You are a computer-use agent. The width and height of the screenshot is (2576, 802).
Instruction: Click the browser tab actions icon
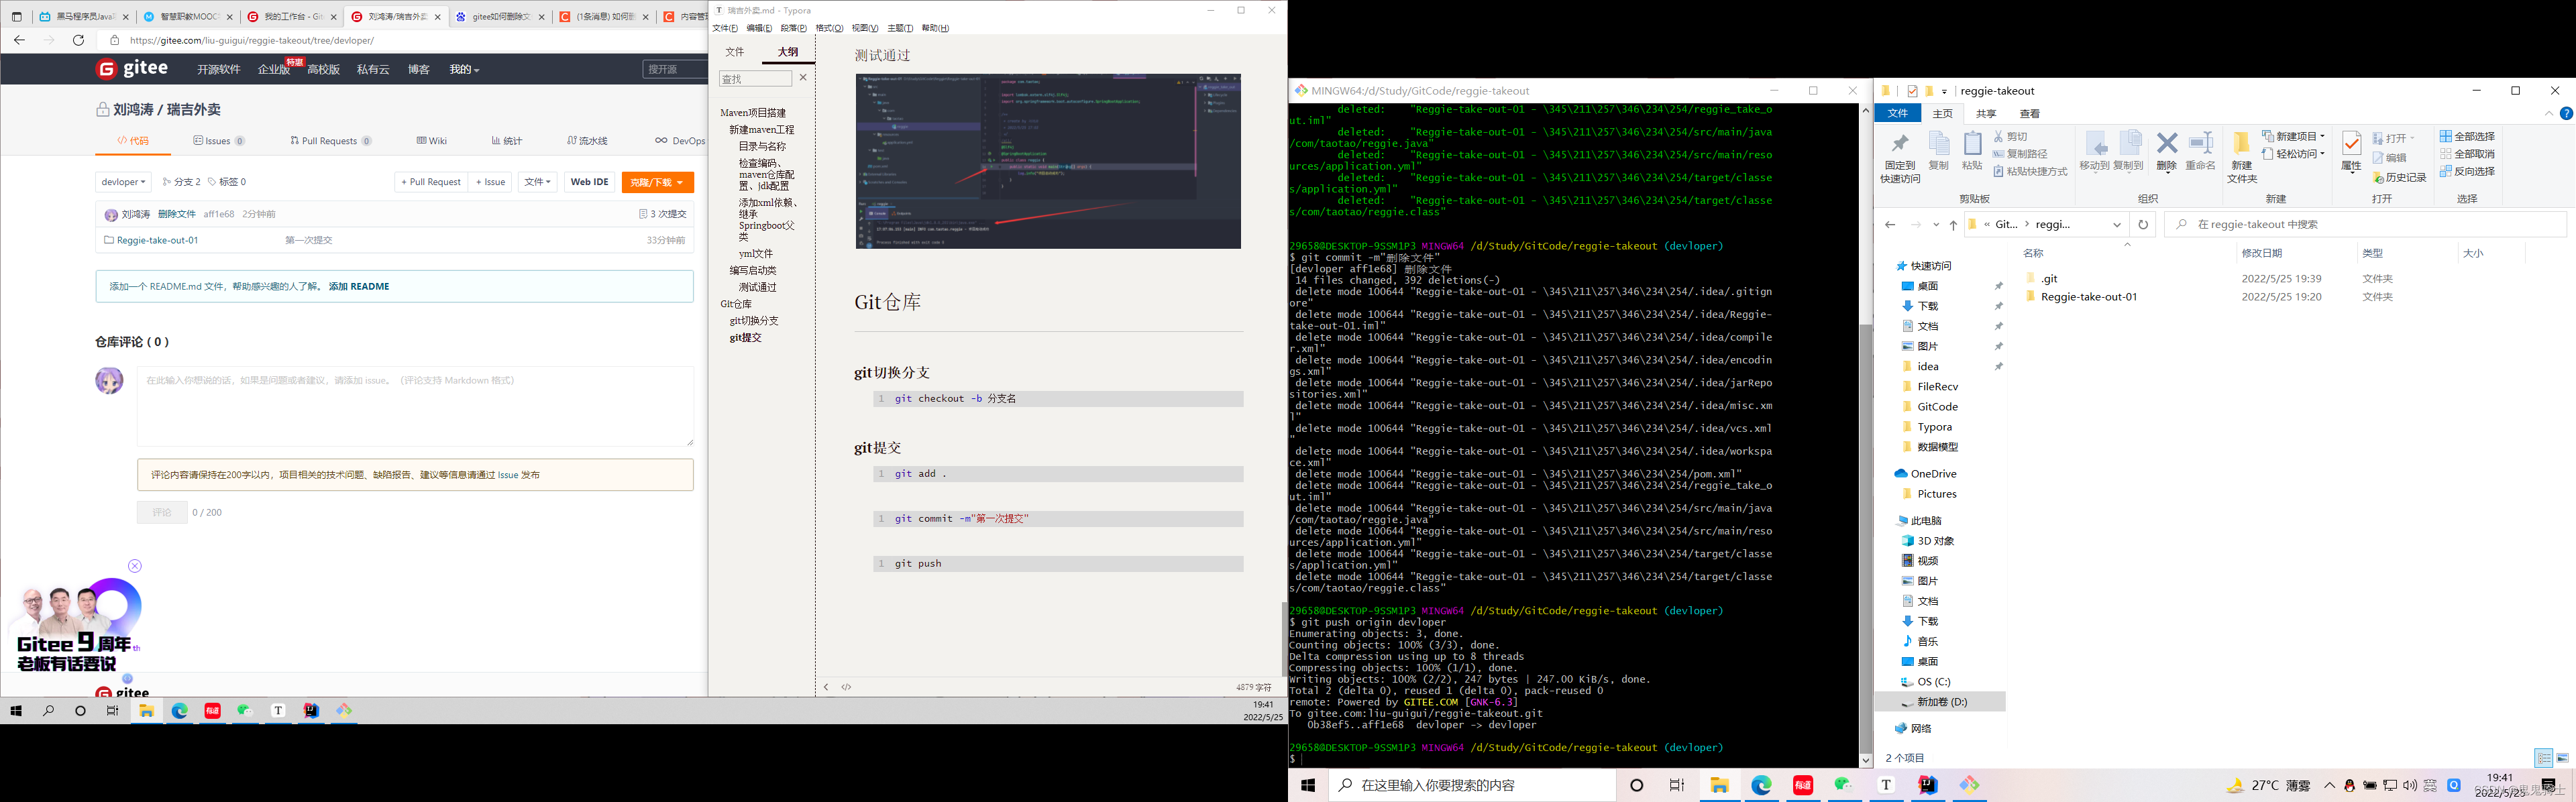click(16, 17)
